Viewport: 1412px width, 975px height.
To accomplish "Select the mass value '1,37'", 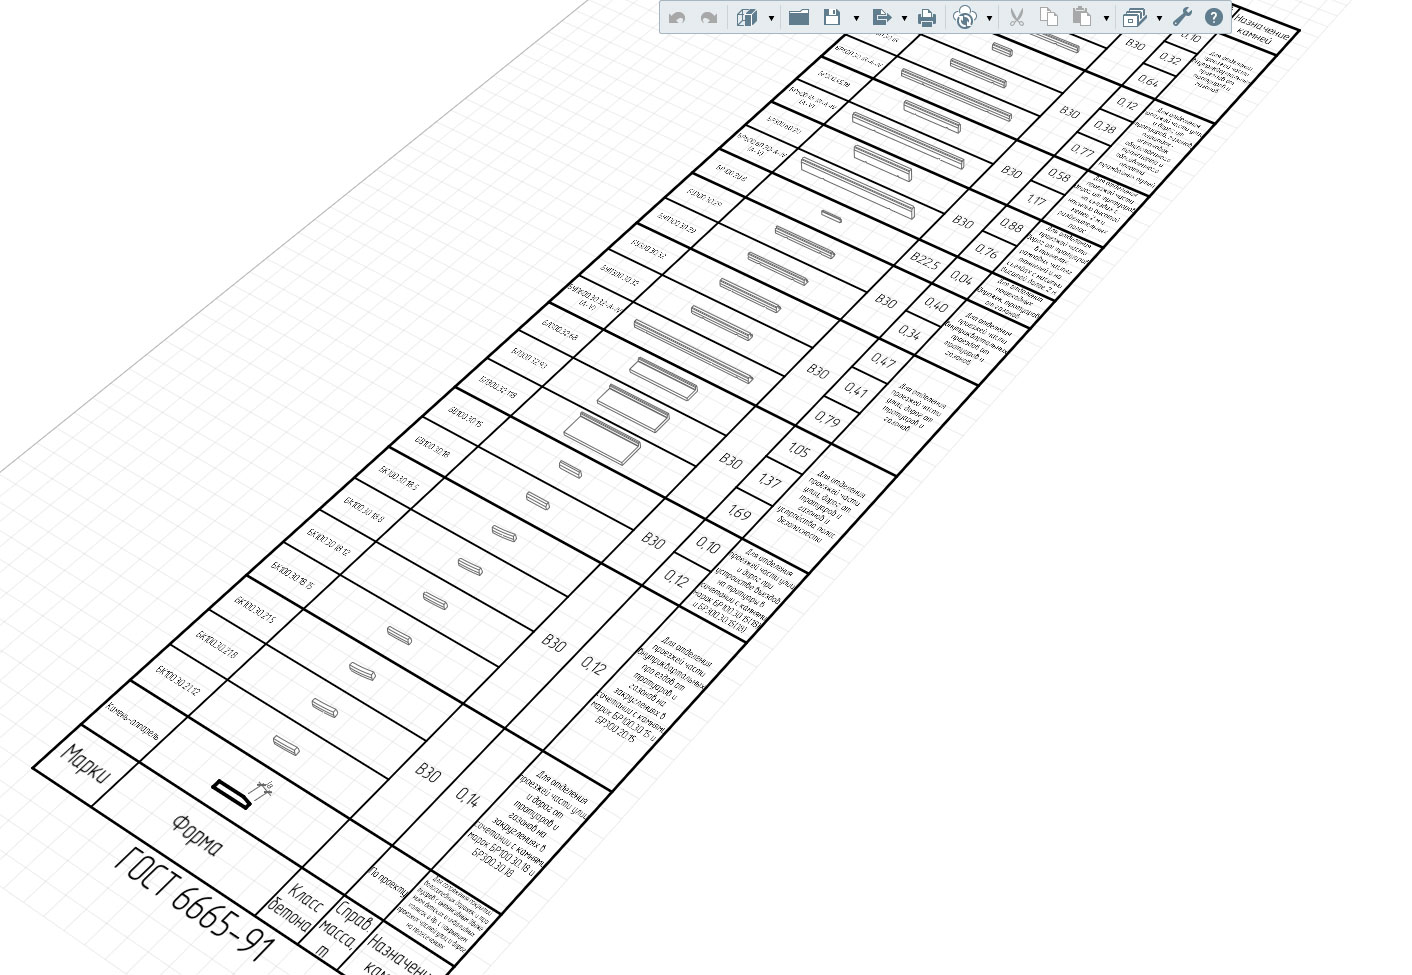I will tap(769, 481).
